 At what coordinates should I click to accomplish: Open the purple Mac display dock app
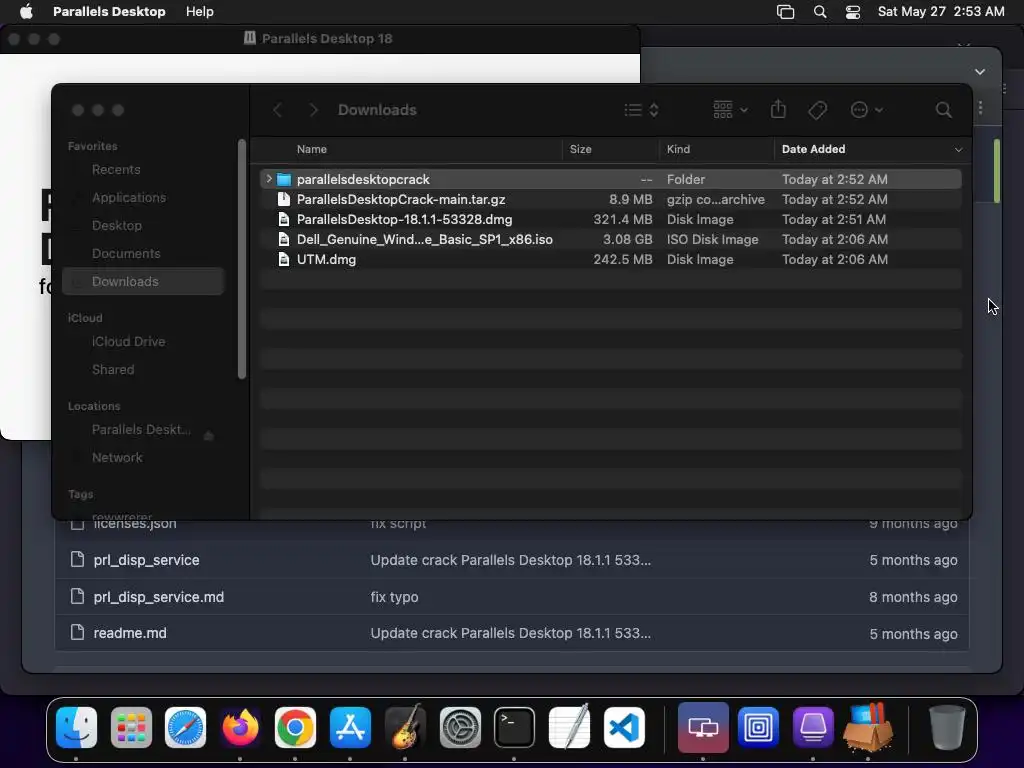tap(813, 728)
